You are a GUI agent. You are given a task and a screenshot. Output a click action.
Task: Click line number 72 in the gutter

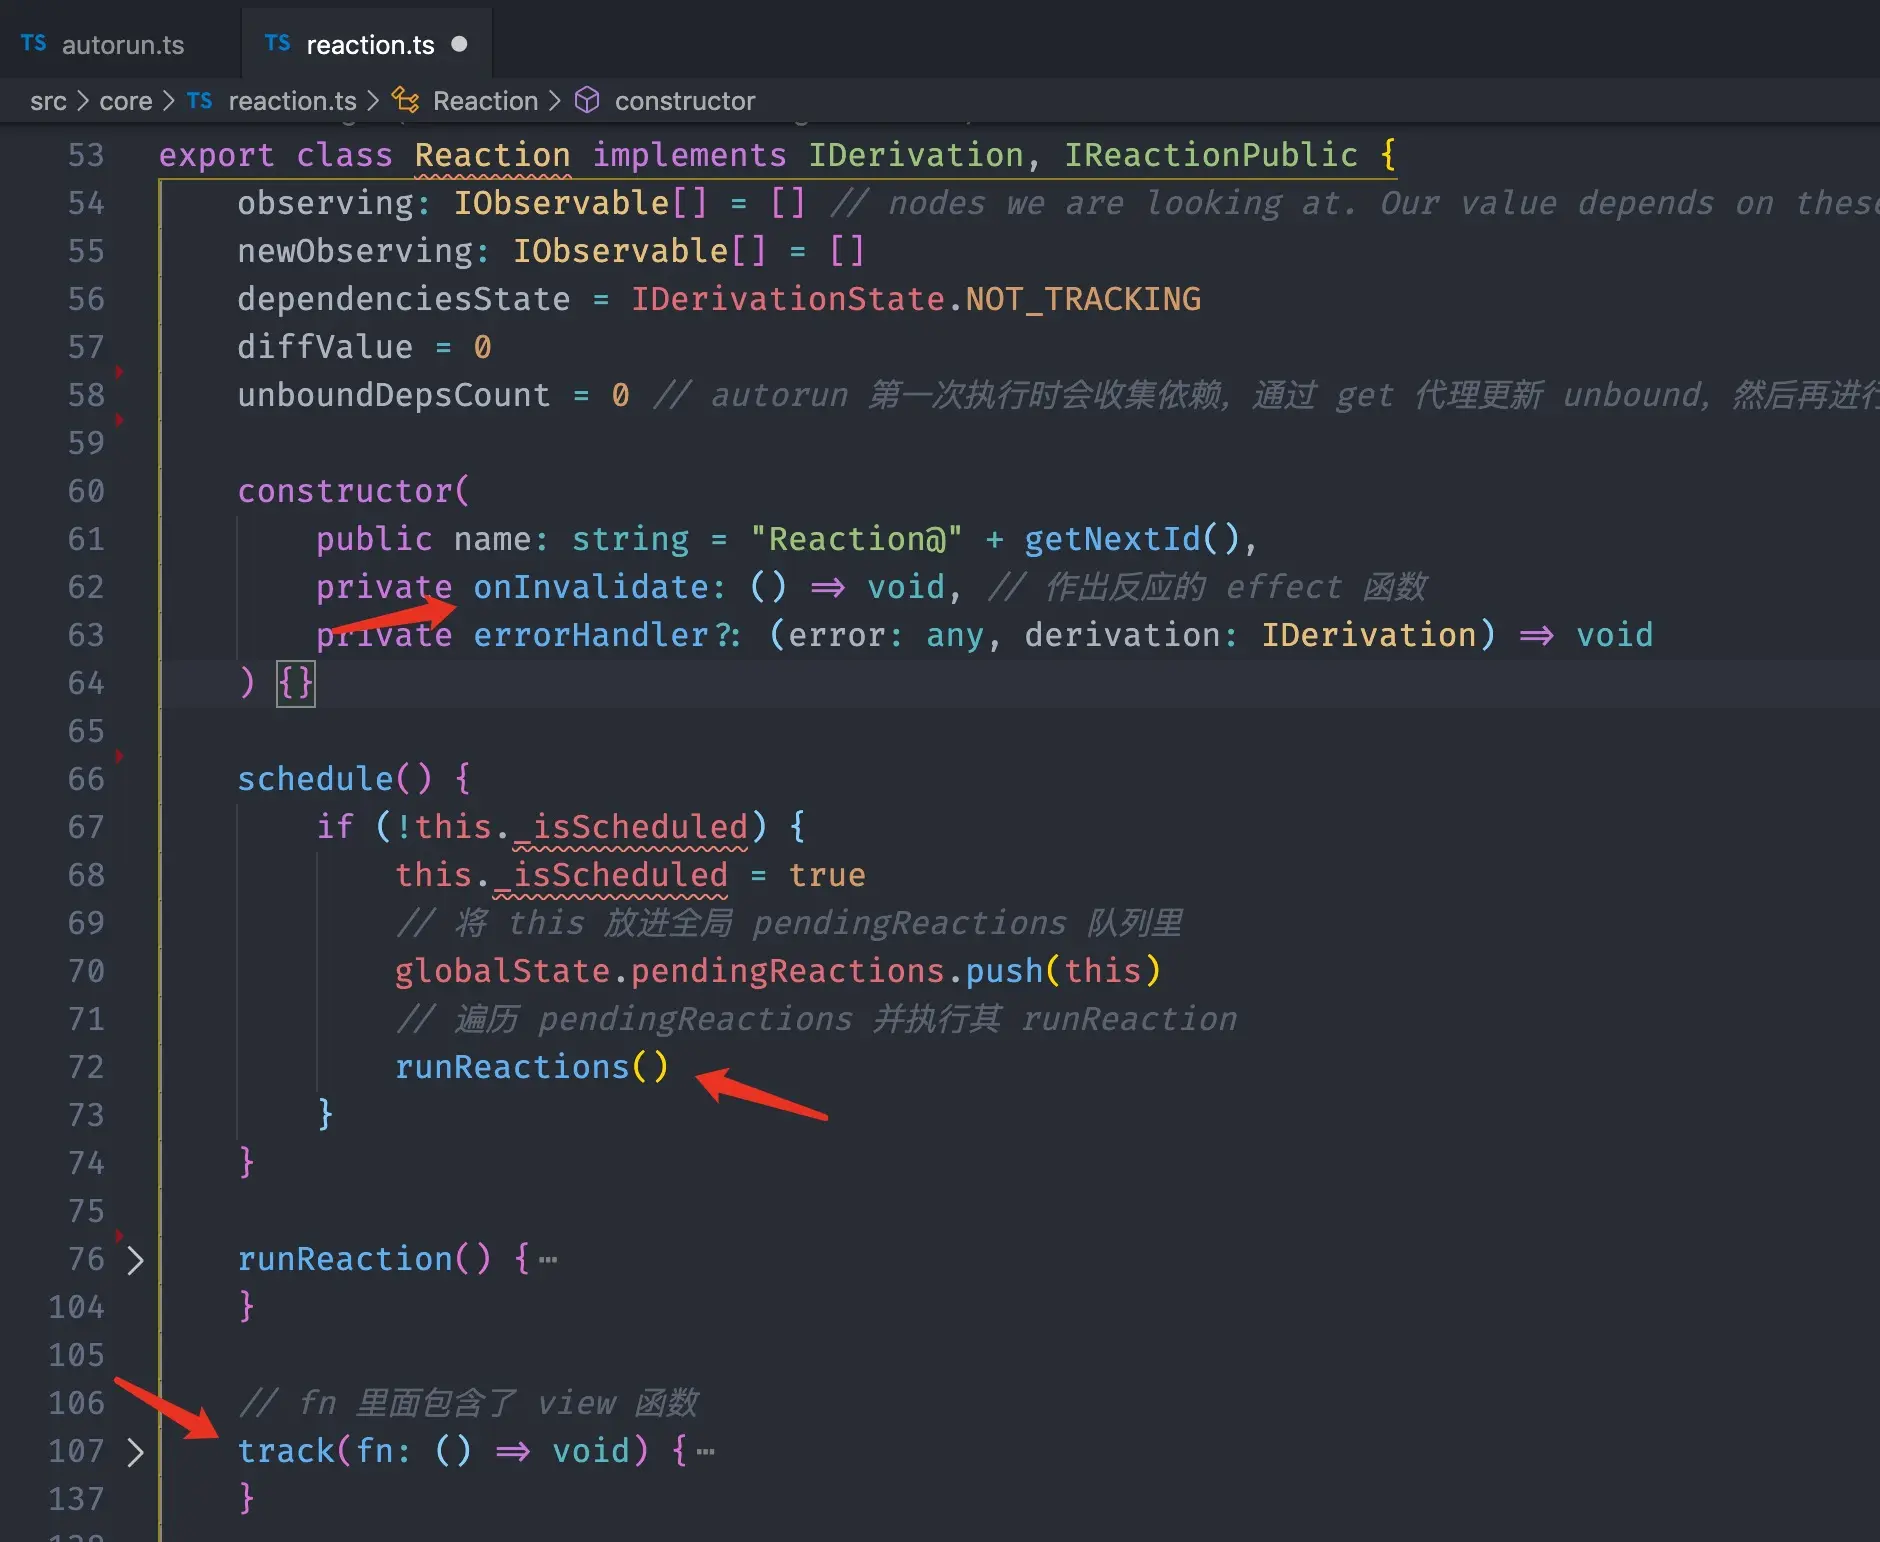coord(86,1068)
